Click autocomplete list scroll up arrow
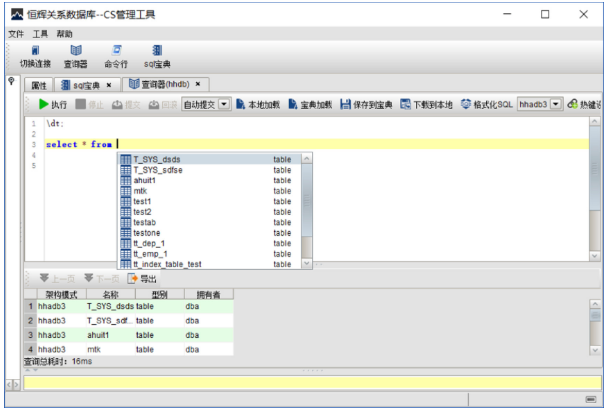611x413 pixels. point(307,159)
